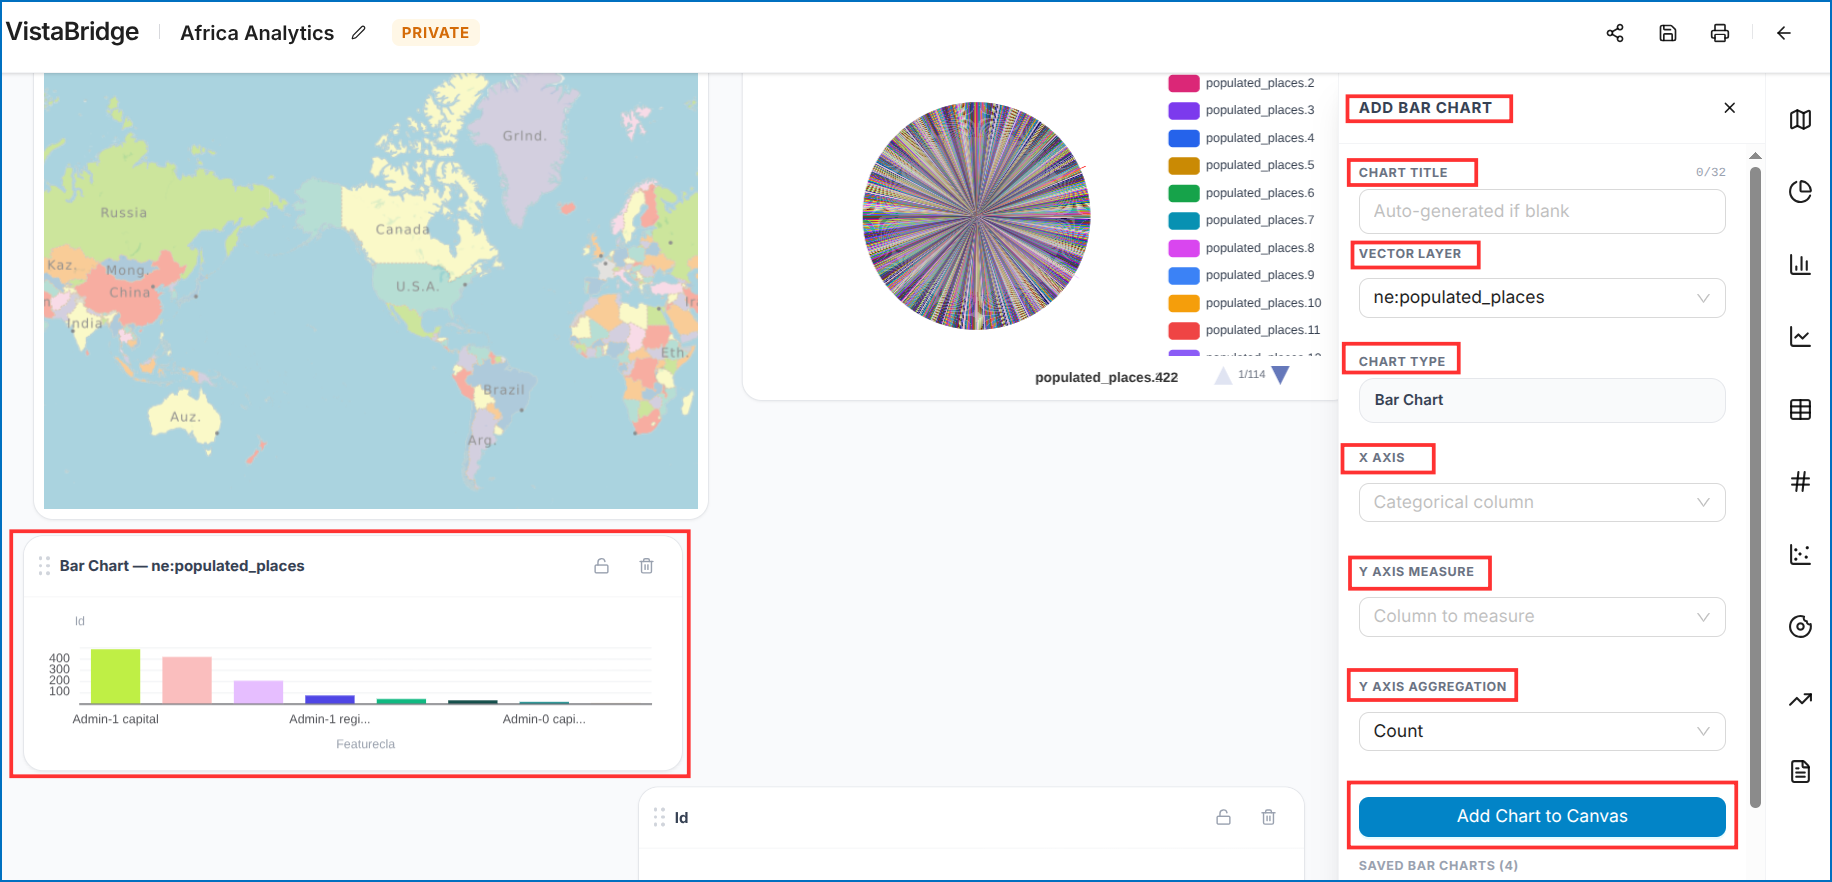Open the trend arrow tool in sidebar
1832x882 pixels.
1800,699
